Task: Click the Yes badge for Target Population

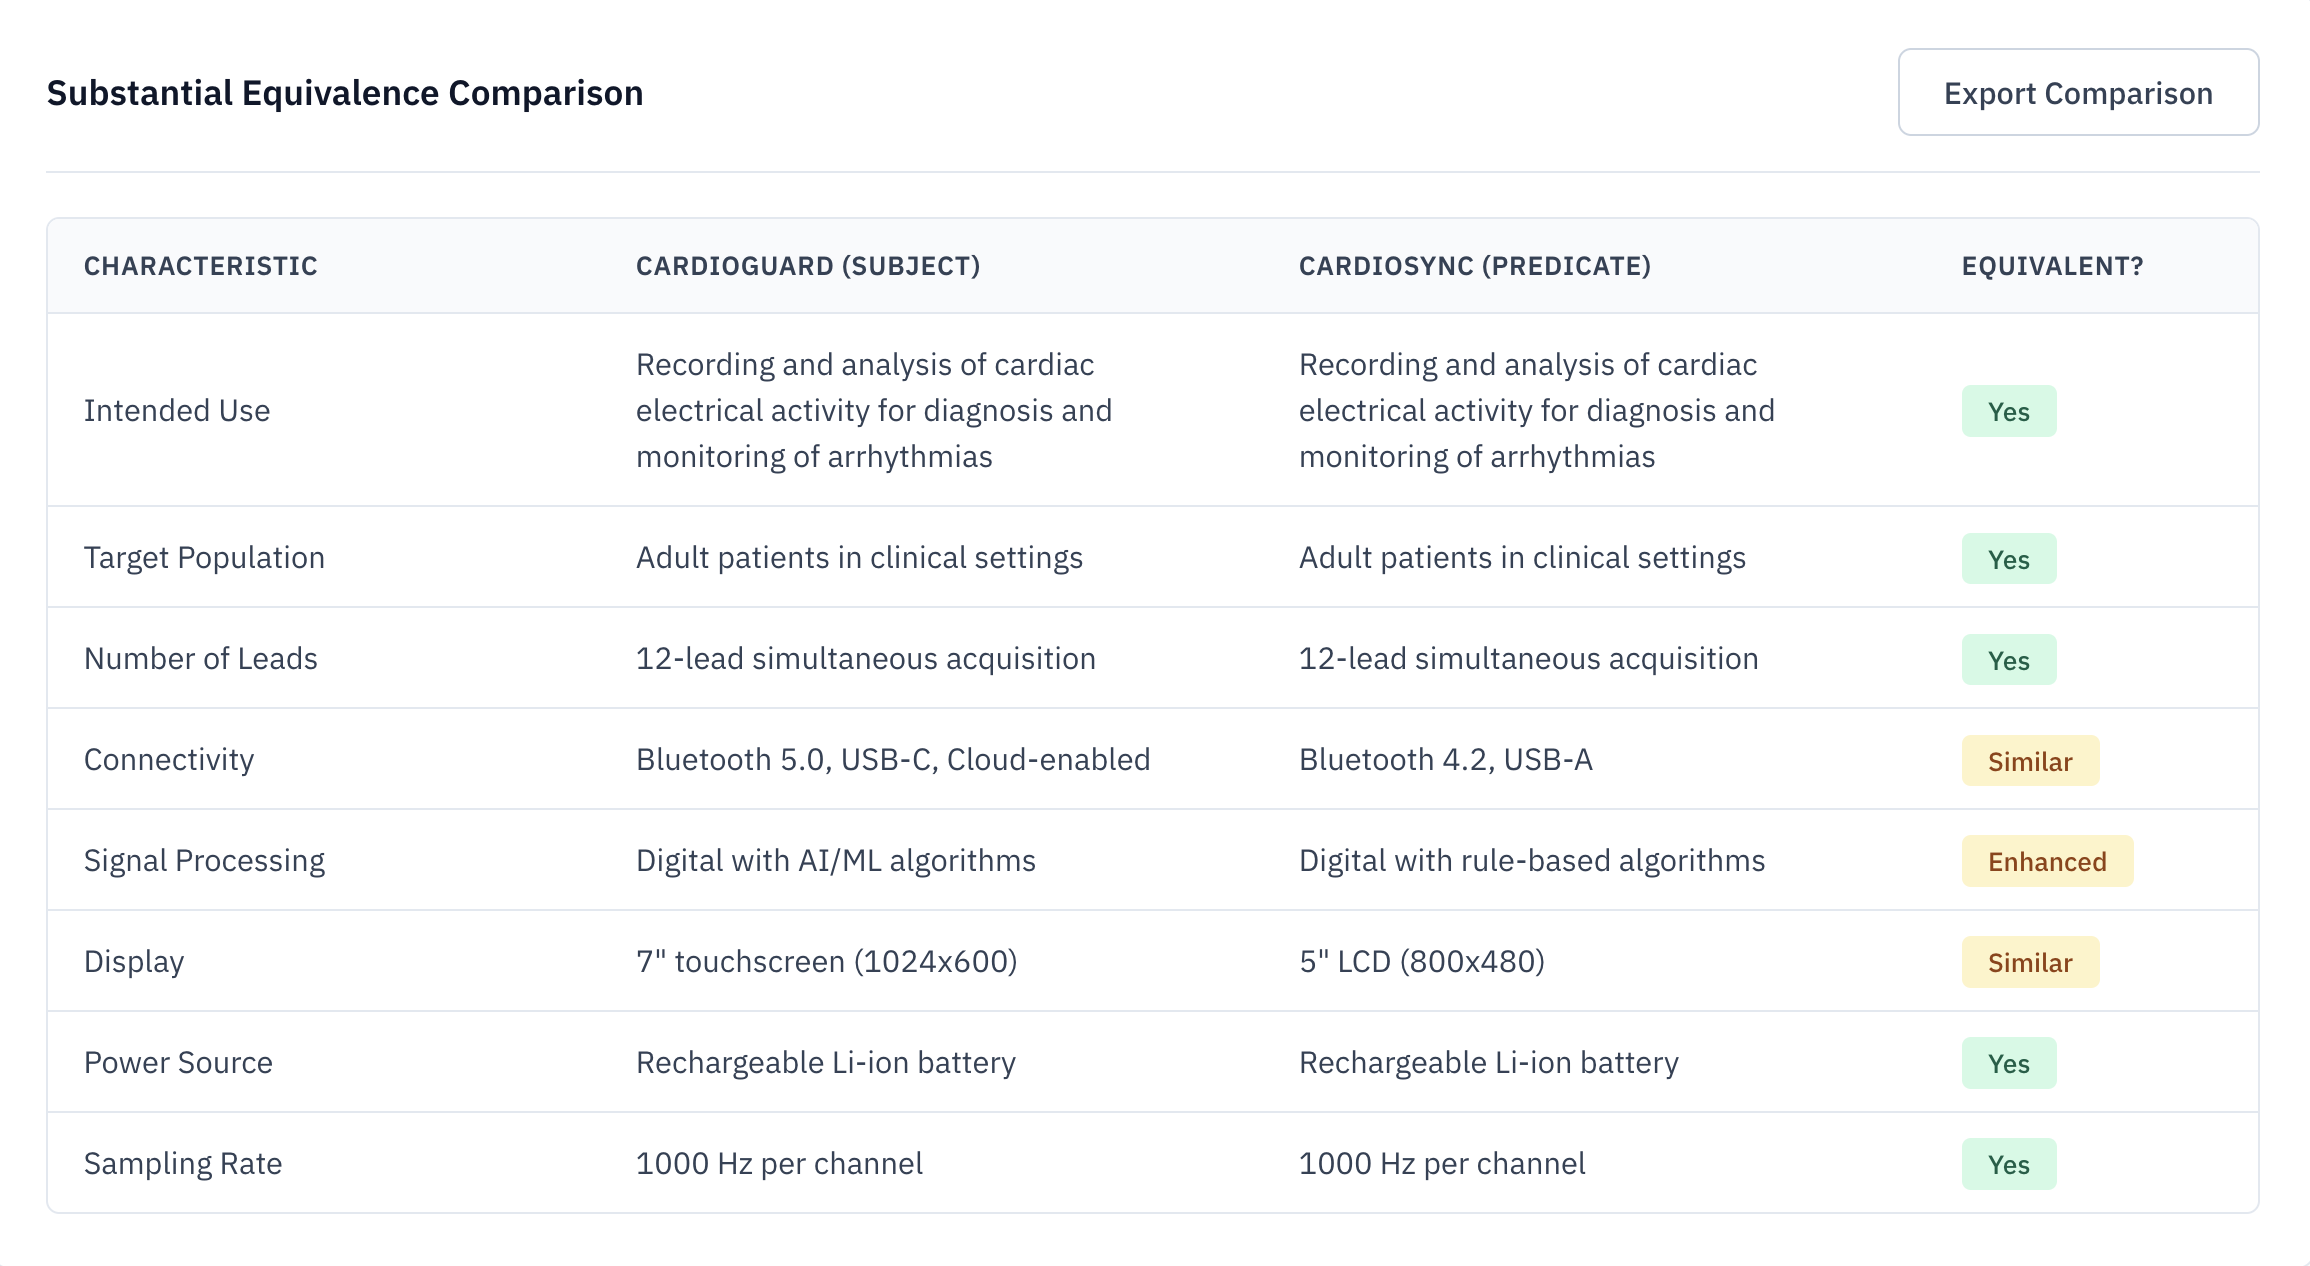Action: tap(2008, 559)
